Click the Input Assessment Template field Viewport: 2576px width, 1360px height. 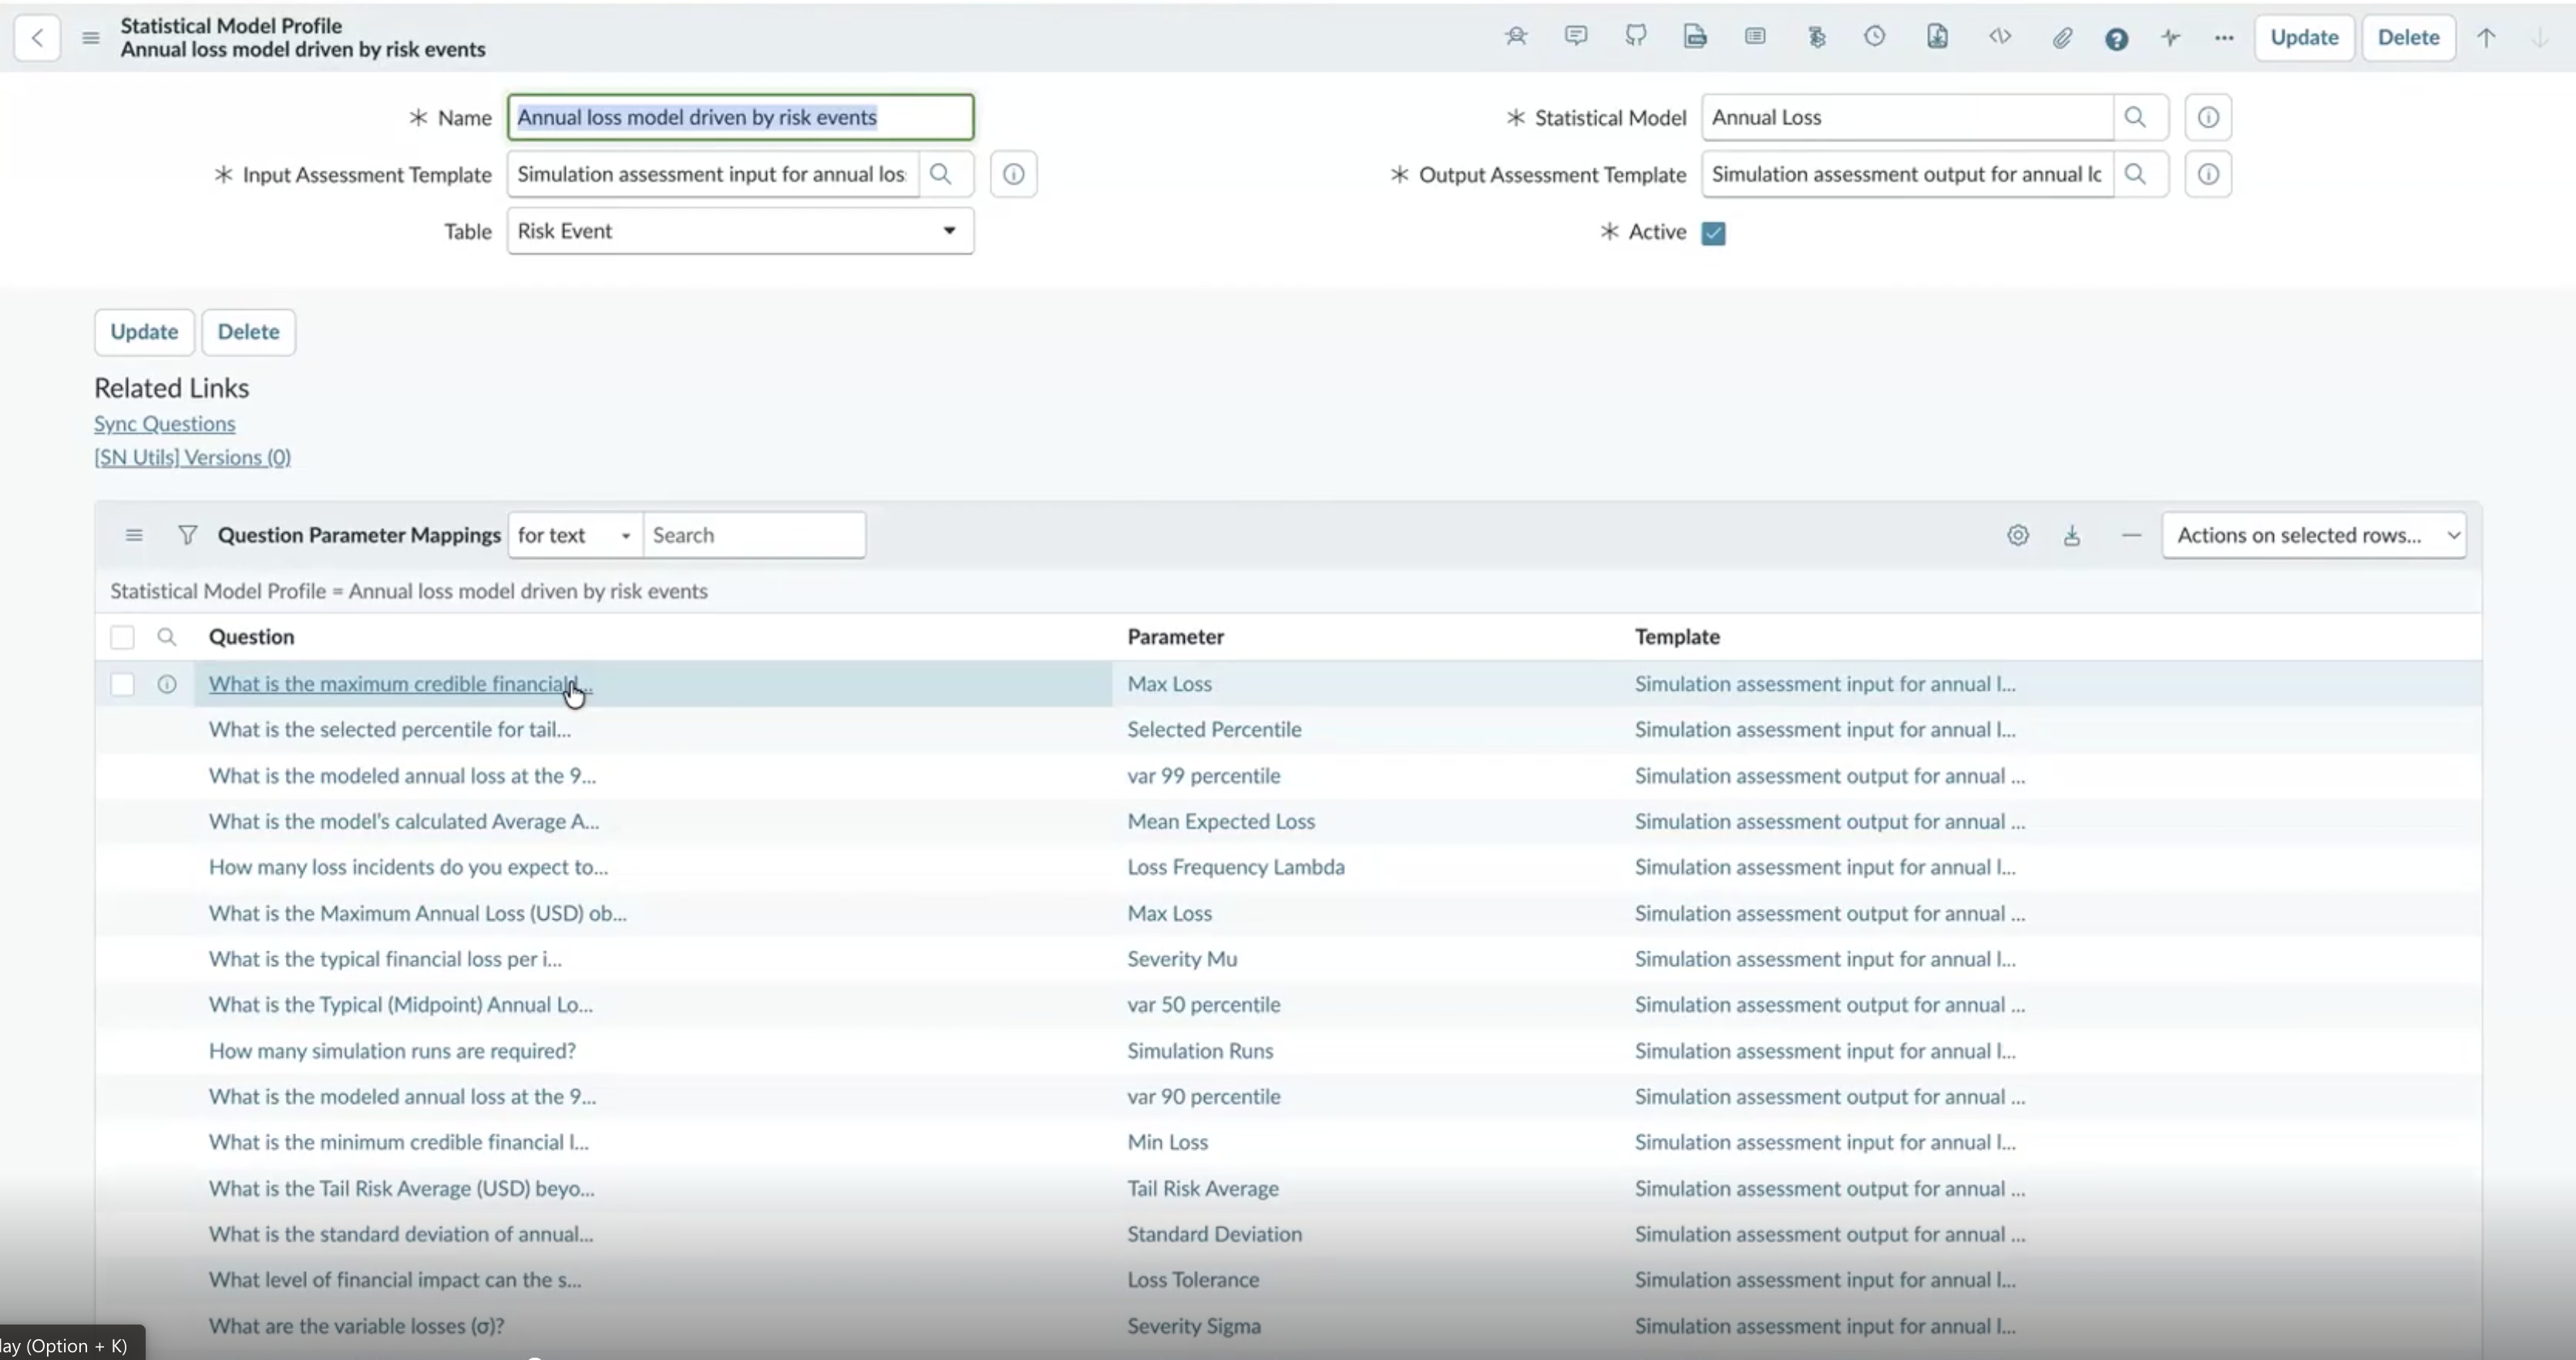pos(712,174)
